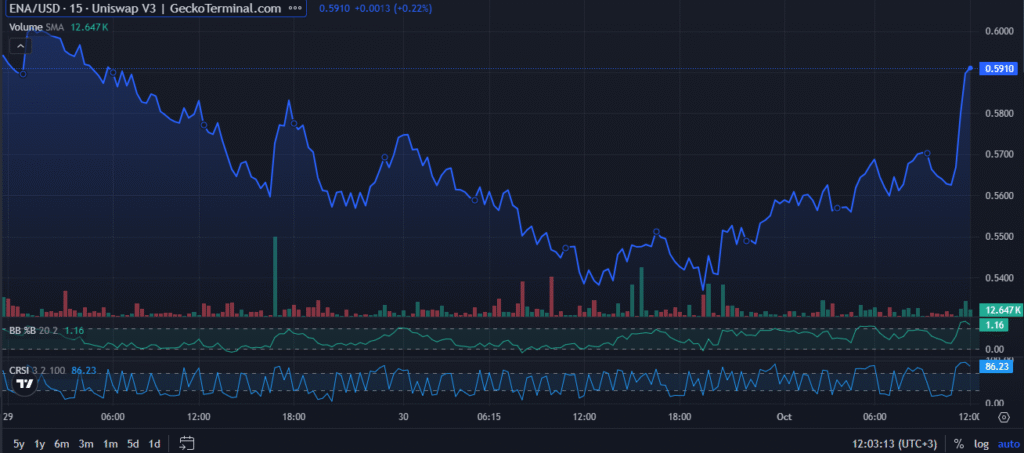
Task: Toggle log scale mode
Action: point(980,443)
